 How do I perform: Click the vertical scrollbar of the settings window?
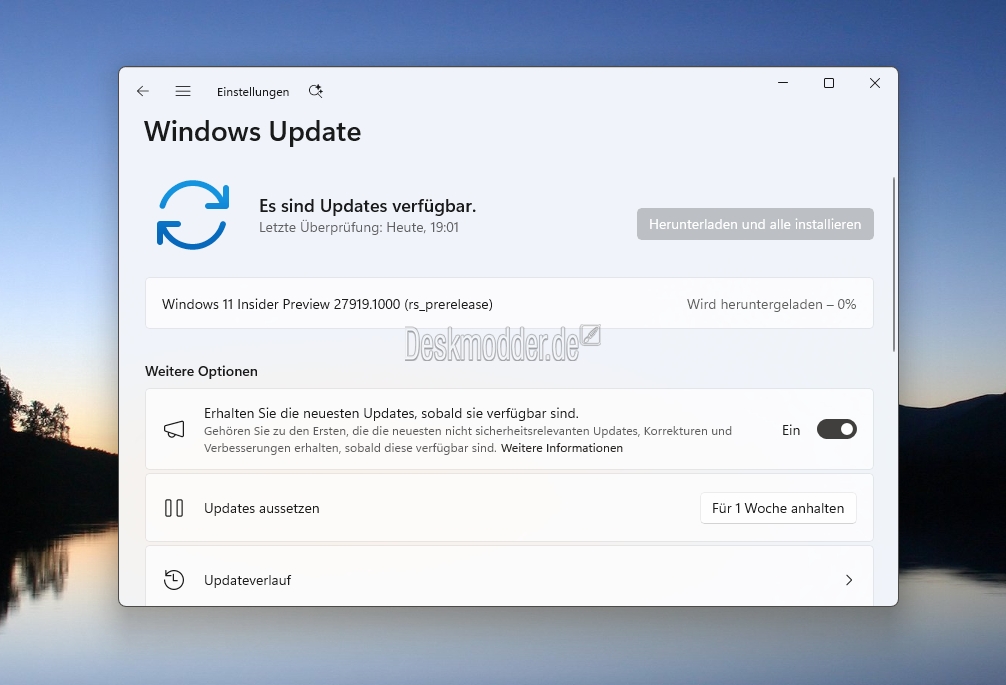pos(893,264)
